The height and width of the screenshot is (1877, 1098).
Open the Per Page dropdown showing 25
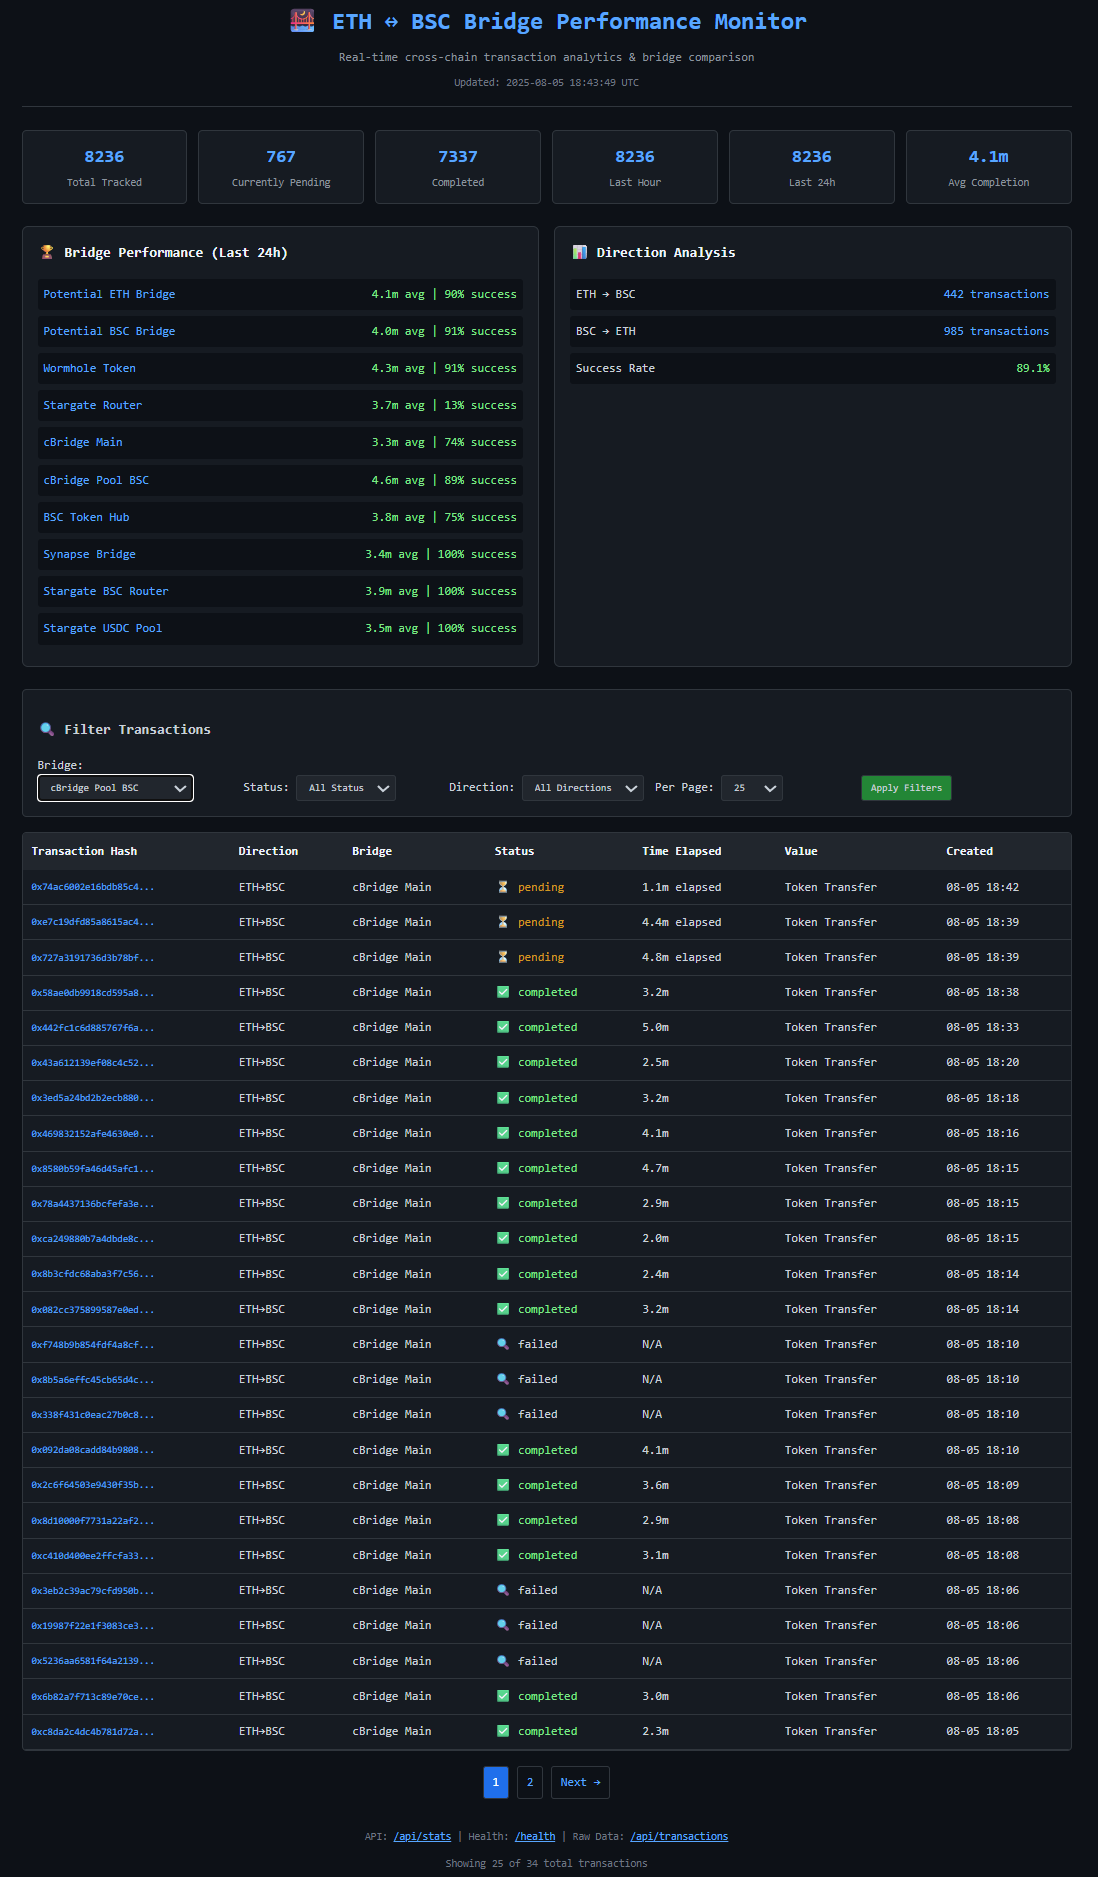[x=752, y=788]
